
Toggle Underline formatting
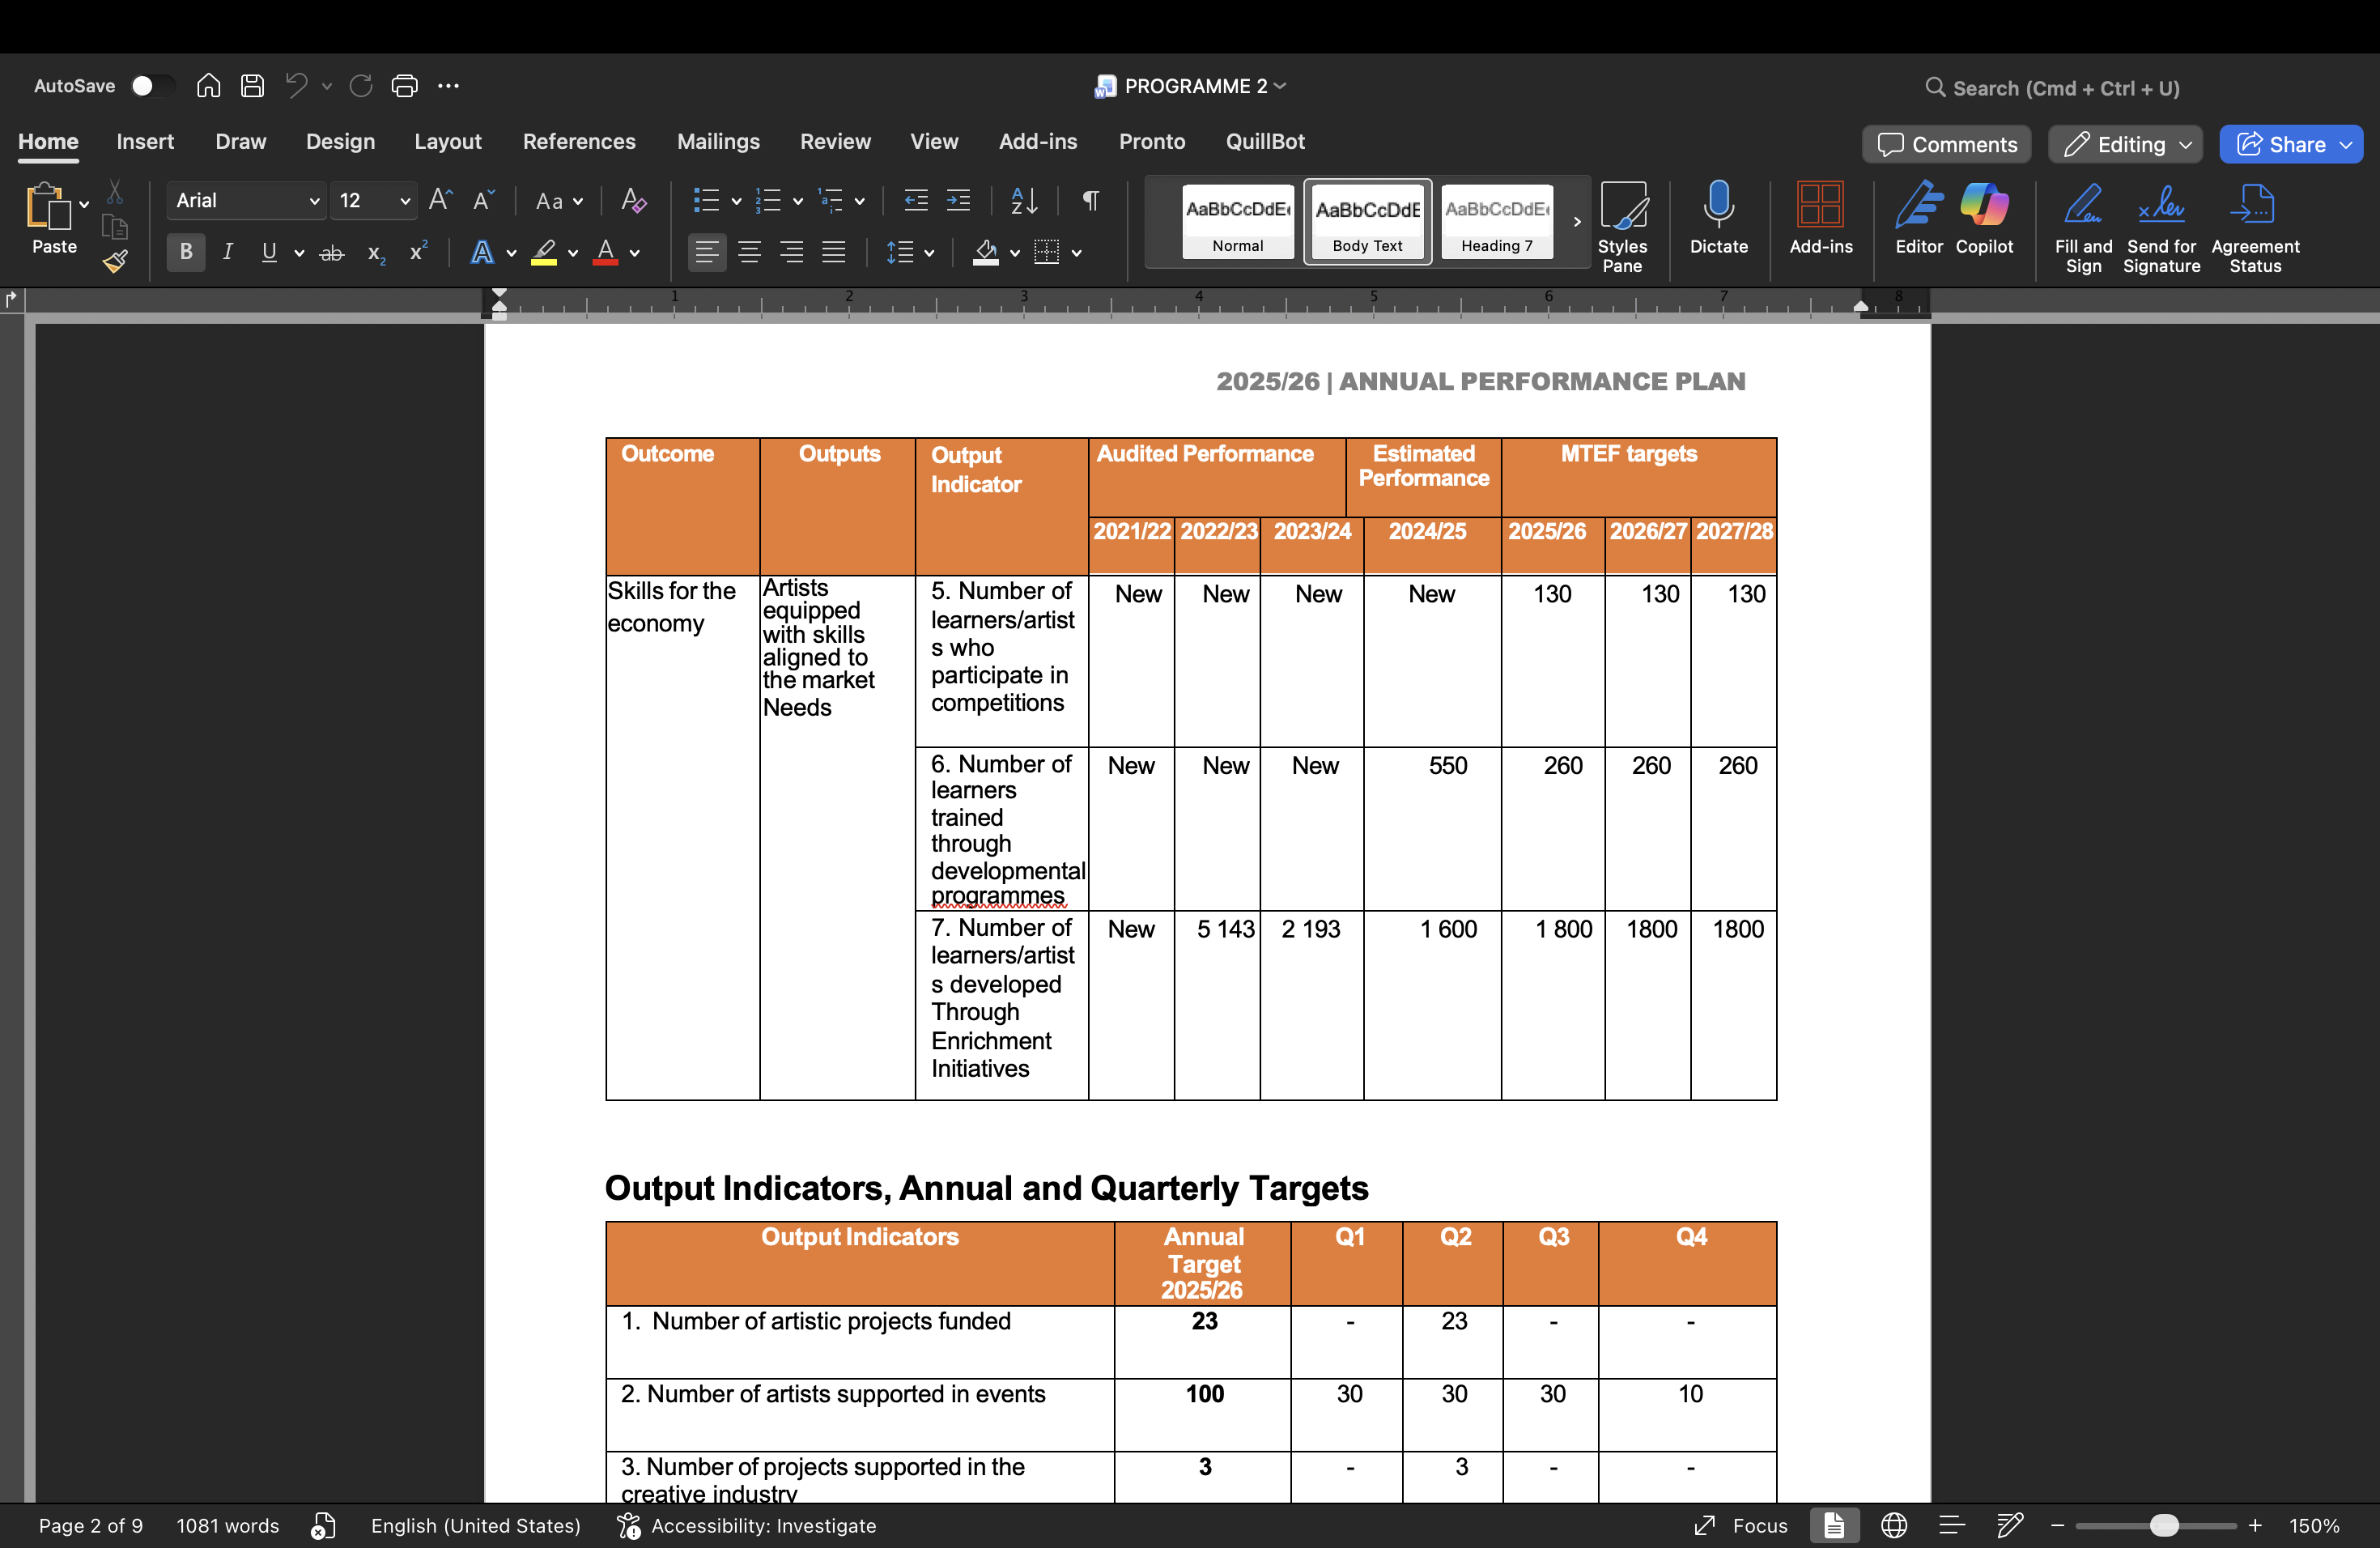(269, 252)
